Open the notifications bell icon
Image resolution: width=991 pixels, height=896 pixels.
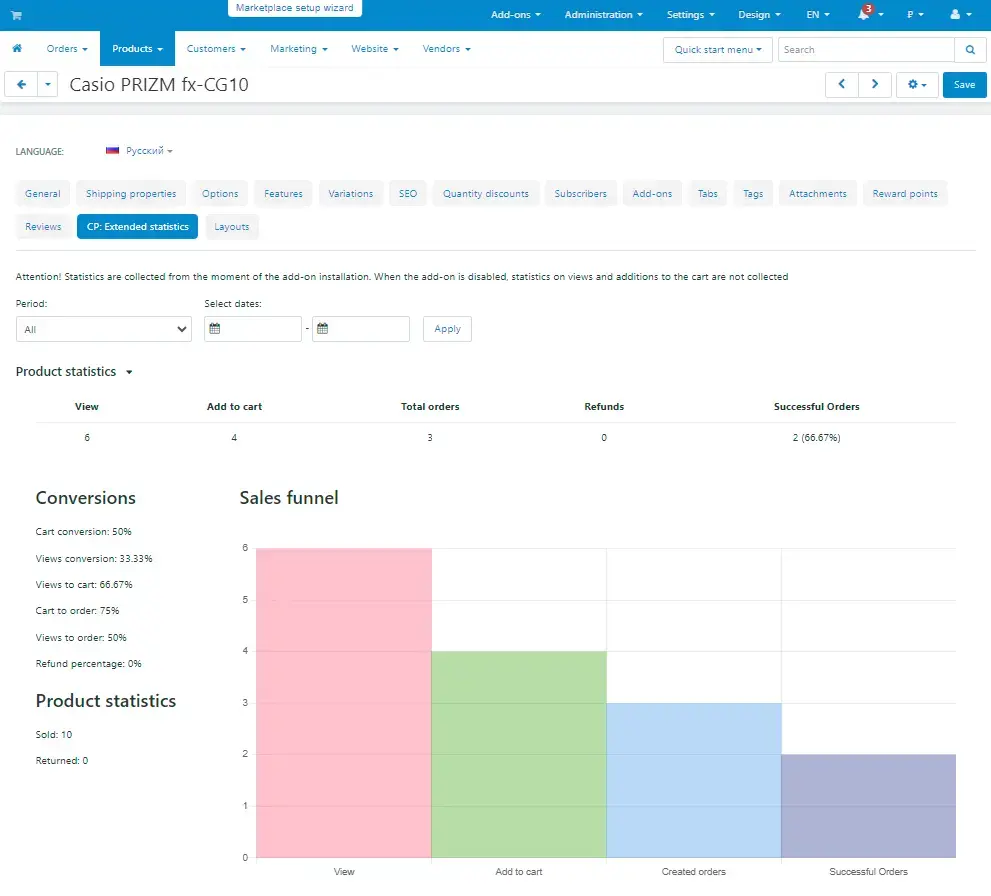[865, 15]
